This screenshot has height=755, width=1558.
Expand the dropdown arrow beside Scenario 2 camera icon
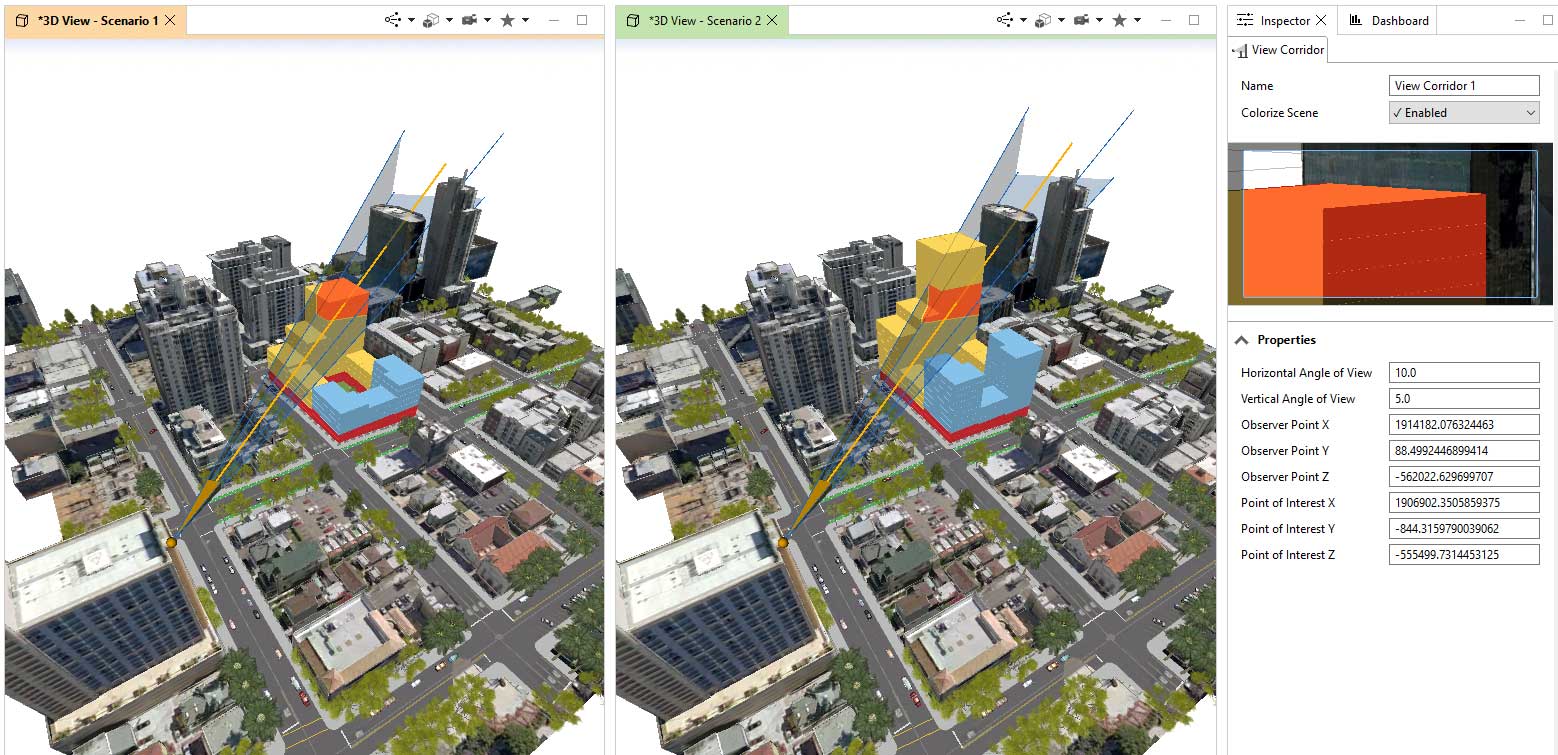pos(1100,20)
